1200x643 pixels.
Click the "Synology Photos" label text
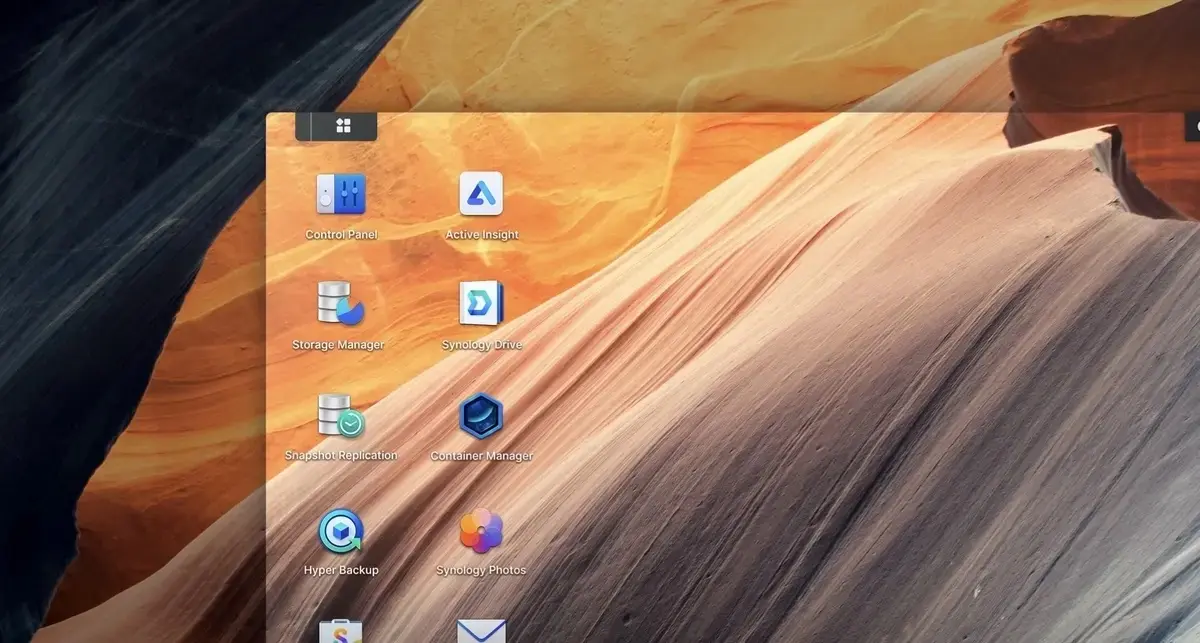481,570
